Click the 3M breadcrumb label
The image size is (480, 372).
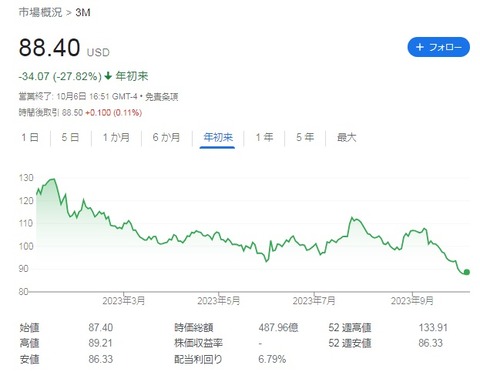coord(83,13)
